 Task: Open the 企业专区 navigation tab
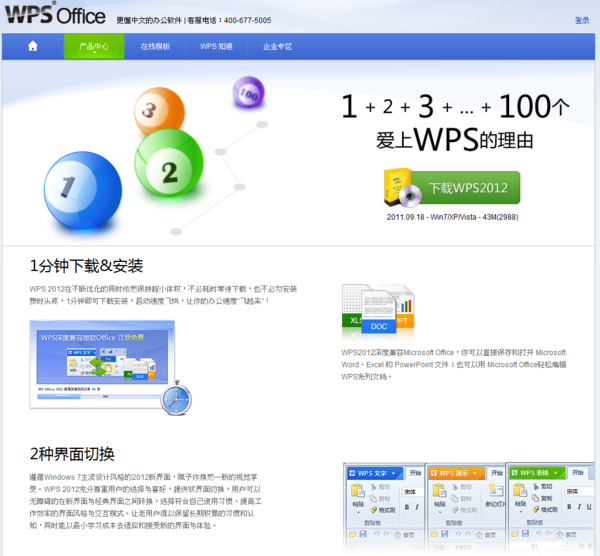coord(277,47)
